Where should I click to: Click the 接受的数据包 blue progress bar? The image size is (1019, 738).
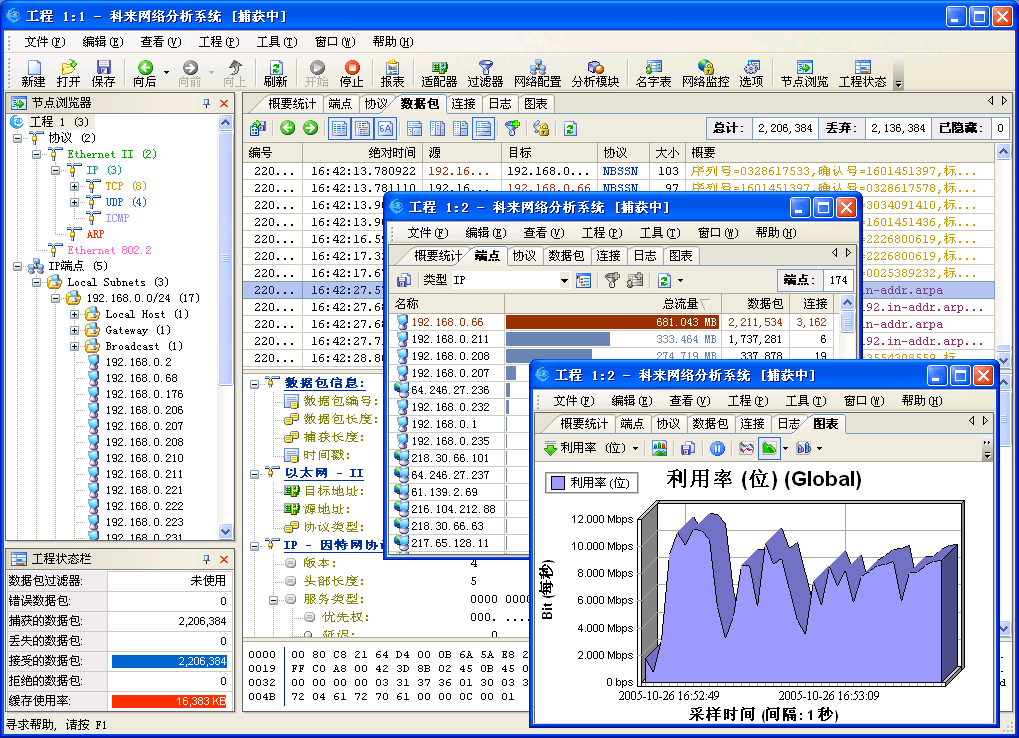click(x=169, y=661)
